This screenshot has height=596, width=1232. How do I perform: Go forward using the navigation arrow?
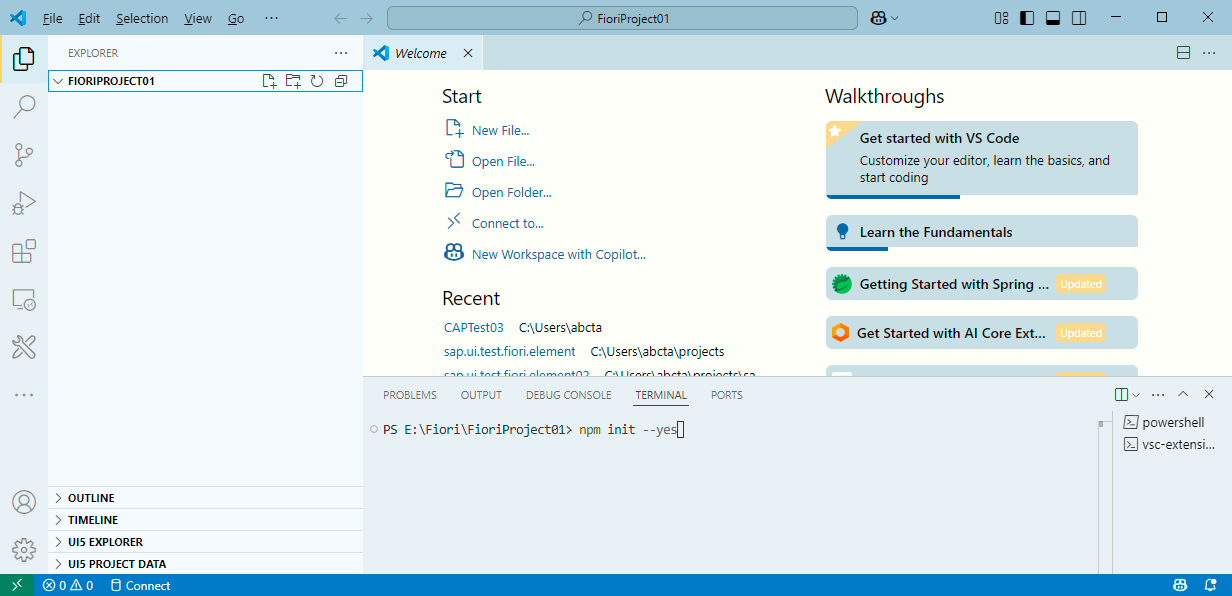pyautogui.click(x=367, y=18)
